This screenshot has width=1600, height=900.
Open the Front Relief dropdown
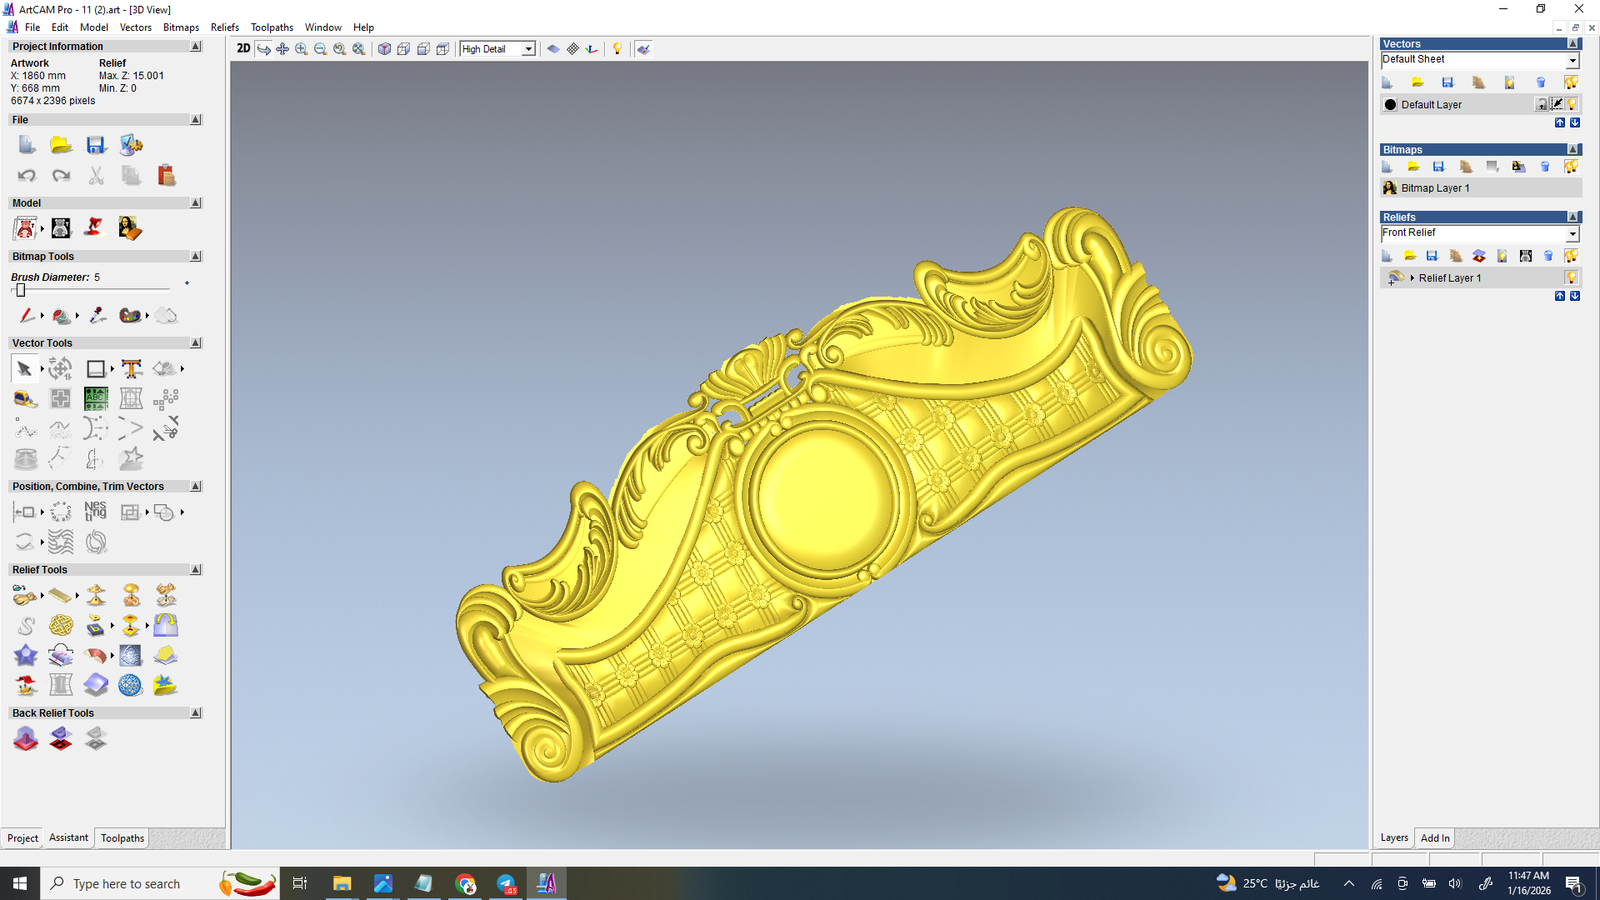pos(1572,234)
